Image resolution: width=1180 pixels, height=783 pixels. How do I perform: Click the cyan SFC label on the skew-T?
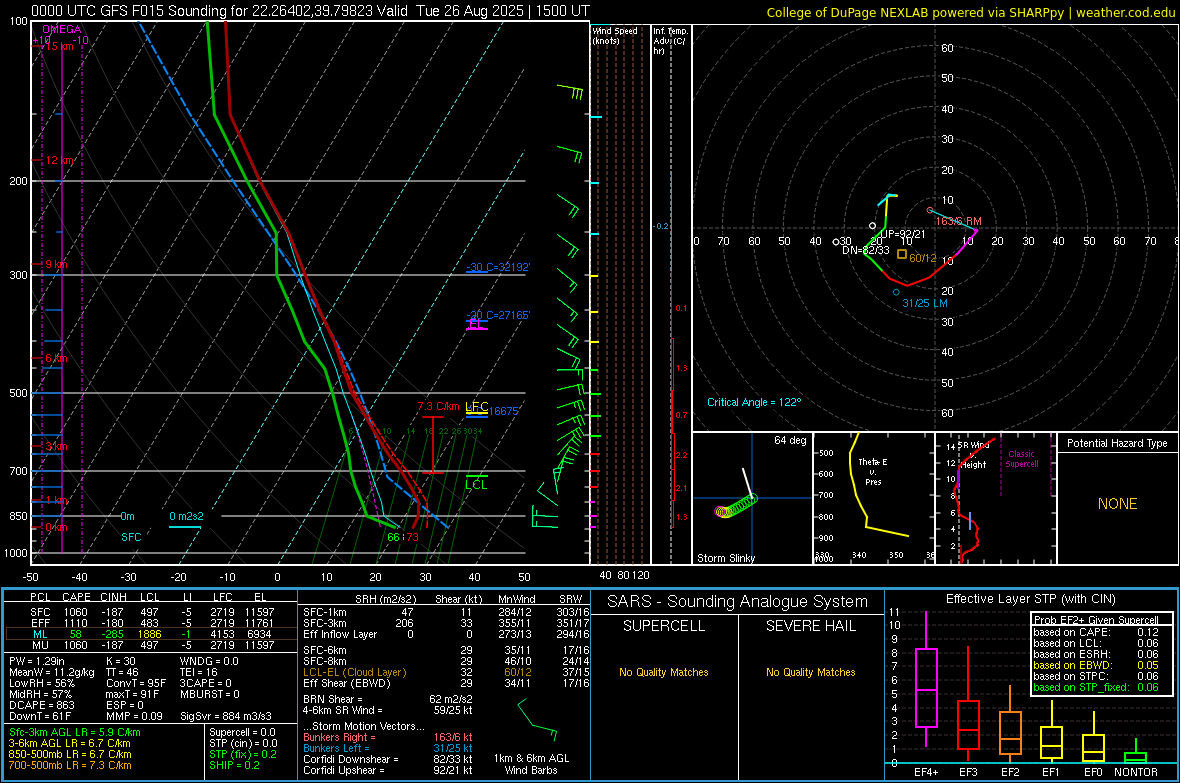coord(131,537)
